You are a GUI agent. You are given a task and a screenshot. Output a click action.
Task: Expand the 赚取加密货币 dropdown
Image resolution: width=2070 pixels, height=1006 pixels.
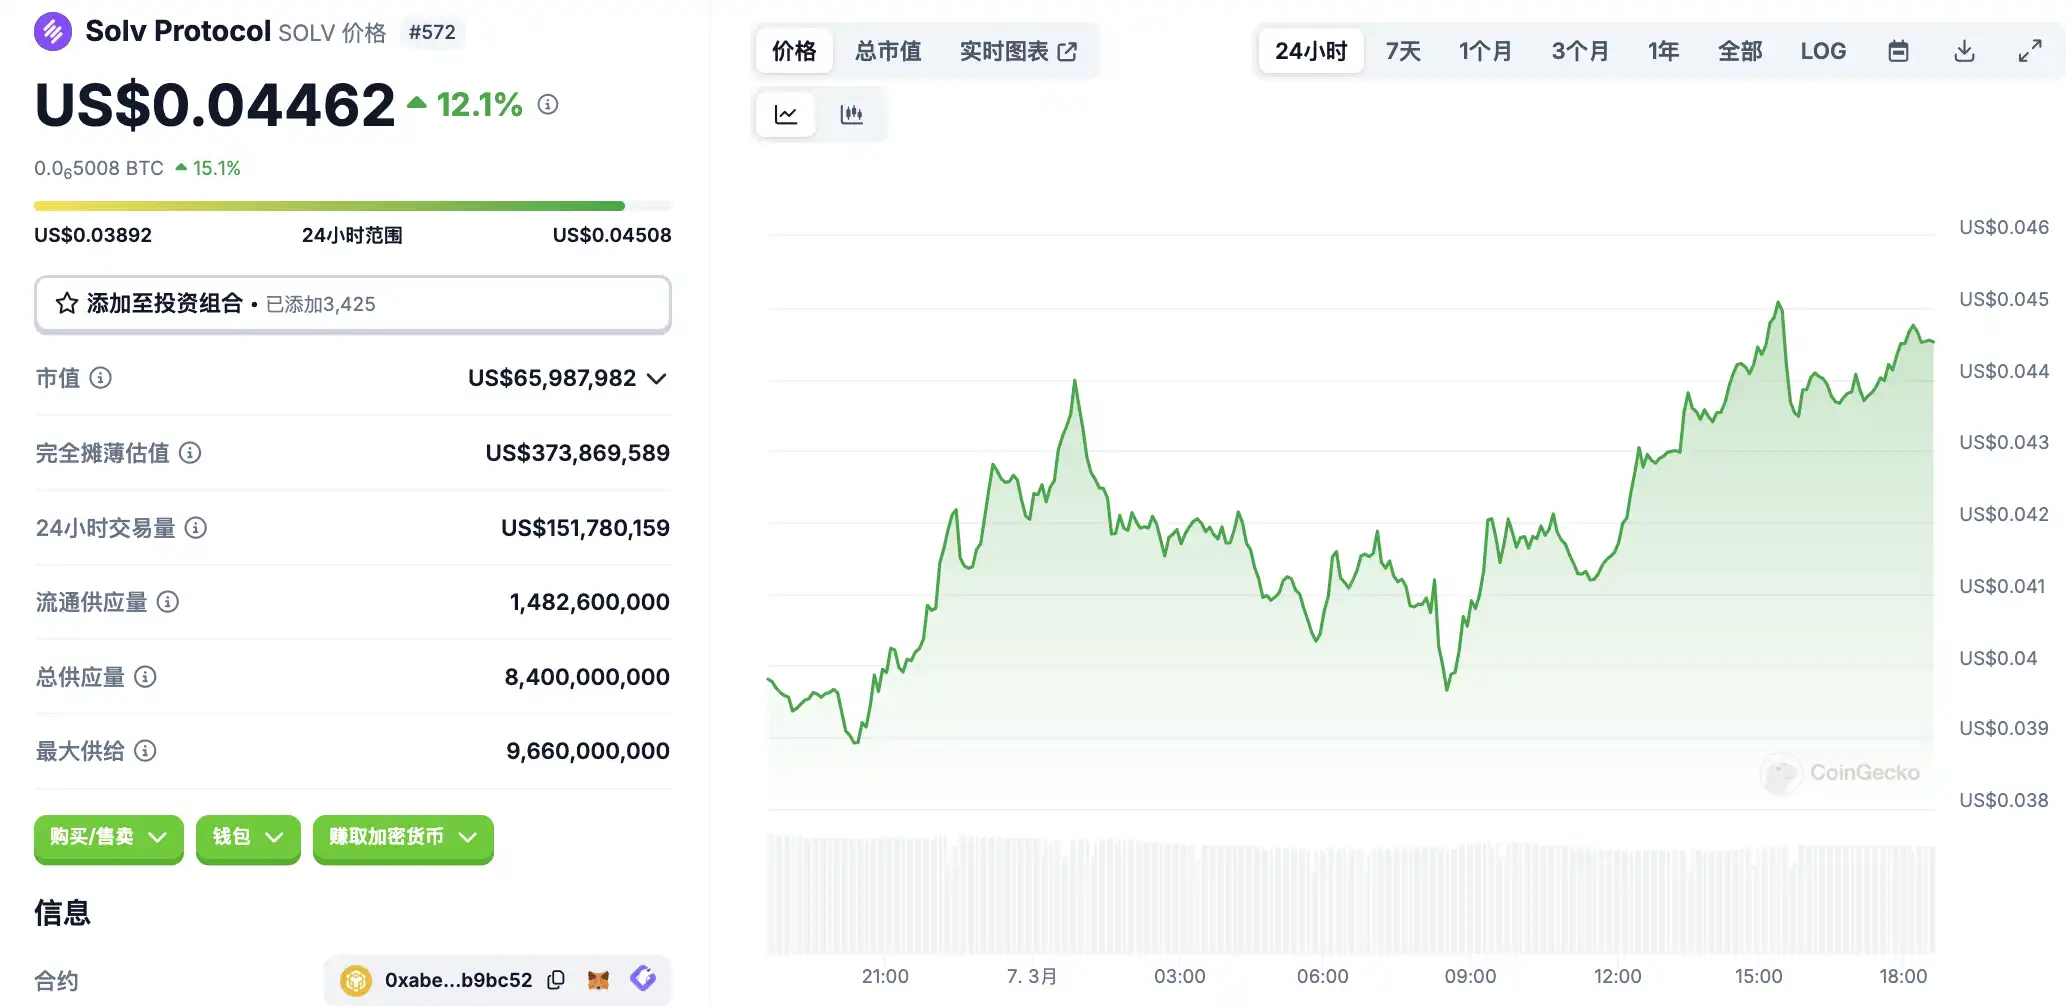403,837
